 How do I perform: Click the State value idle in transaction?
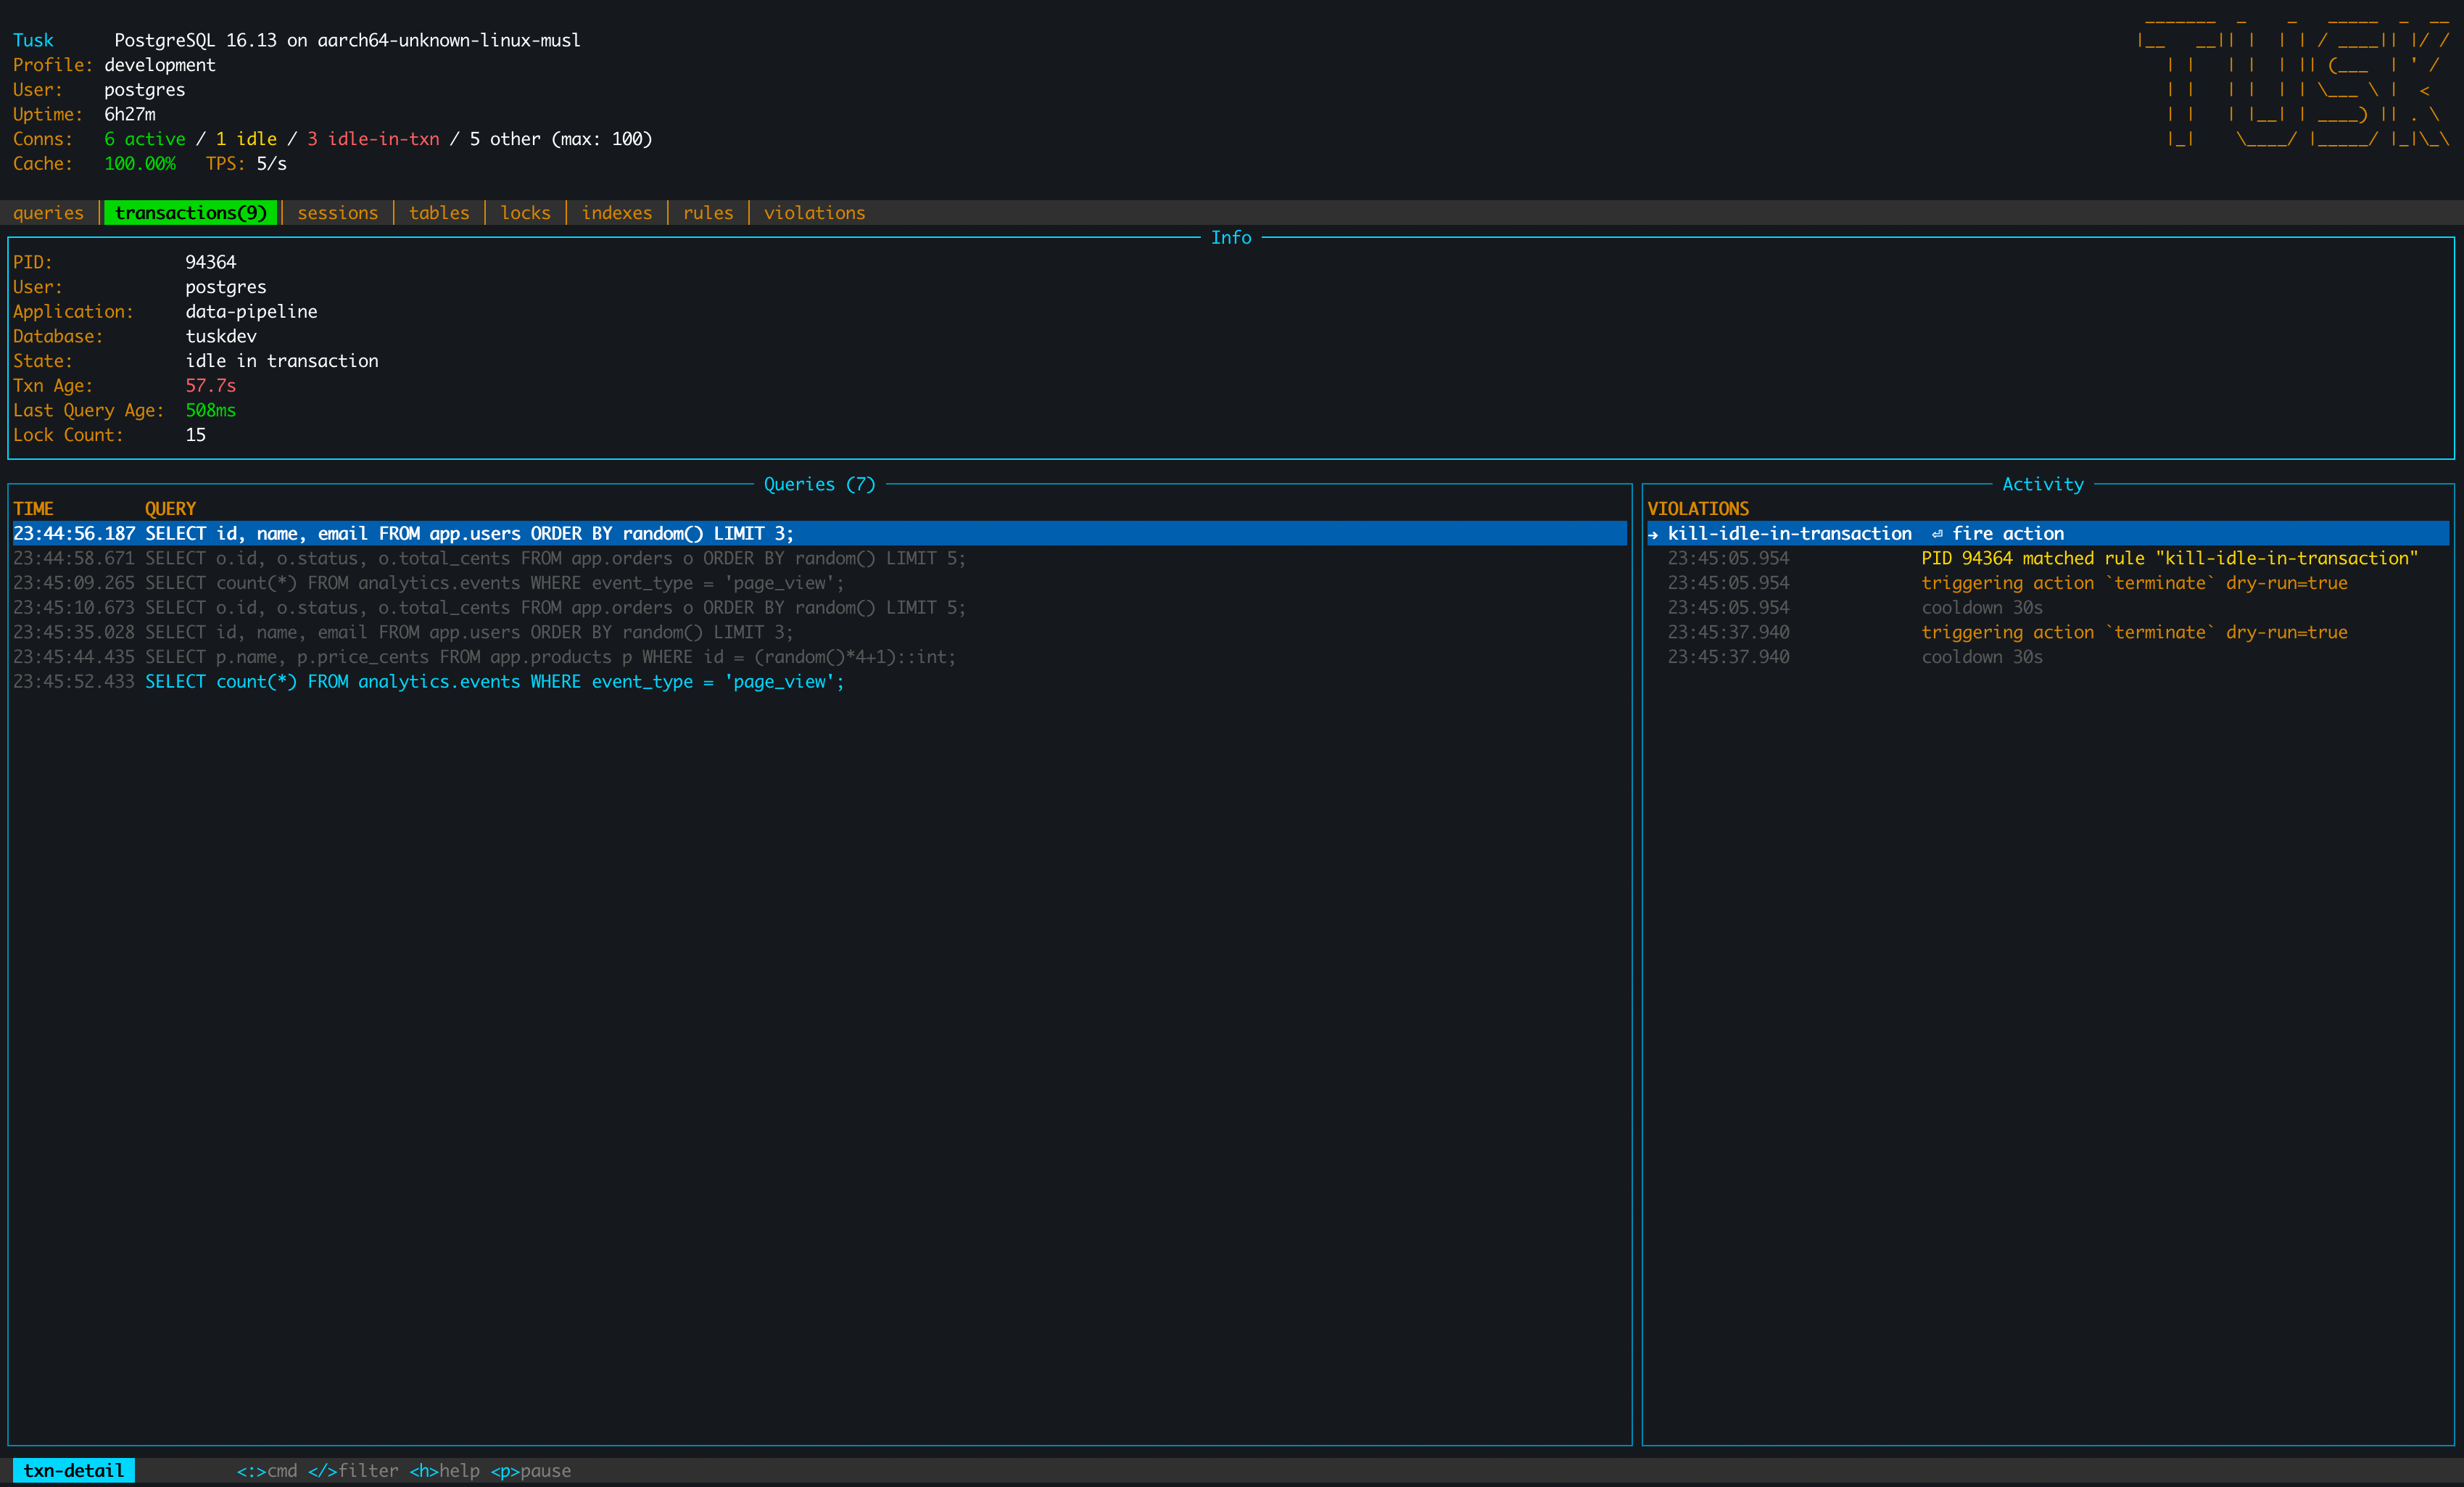pyautogui.click(x=282, y=361)
